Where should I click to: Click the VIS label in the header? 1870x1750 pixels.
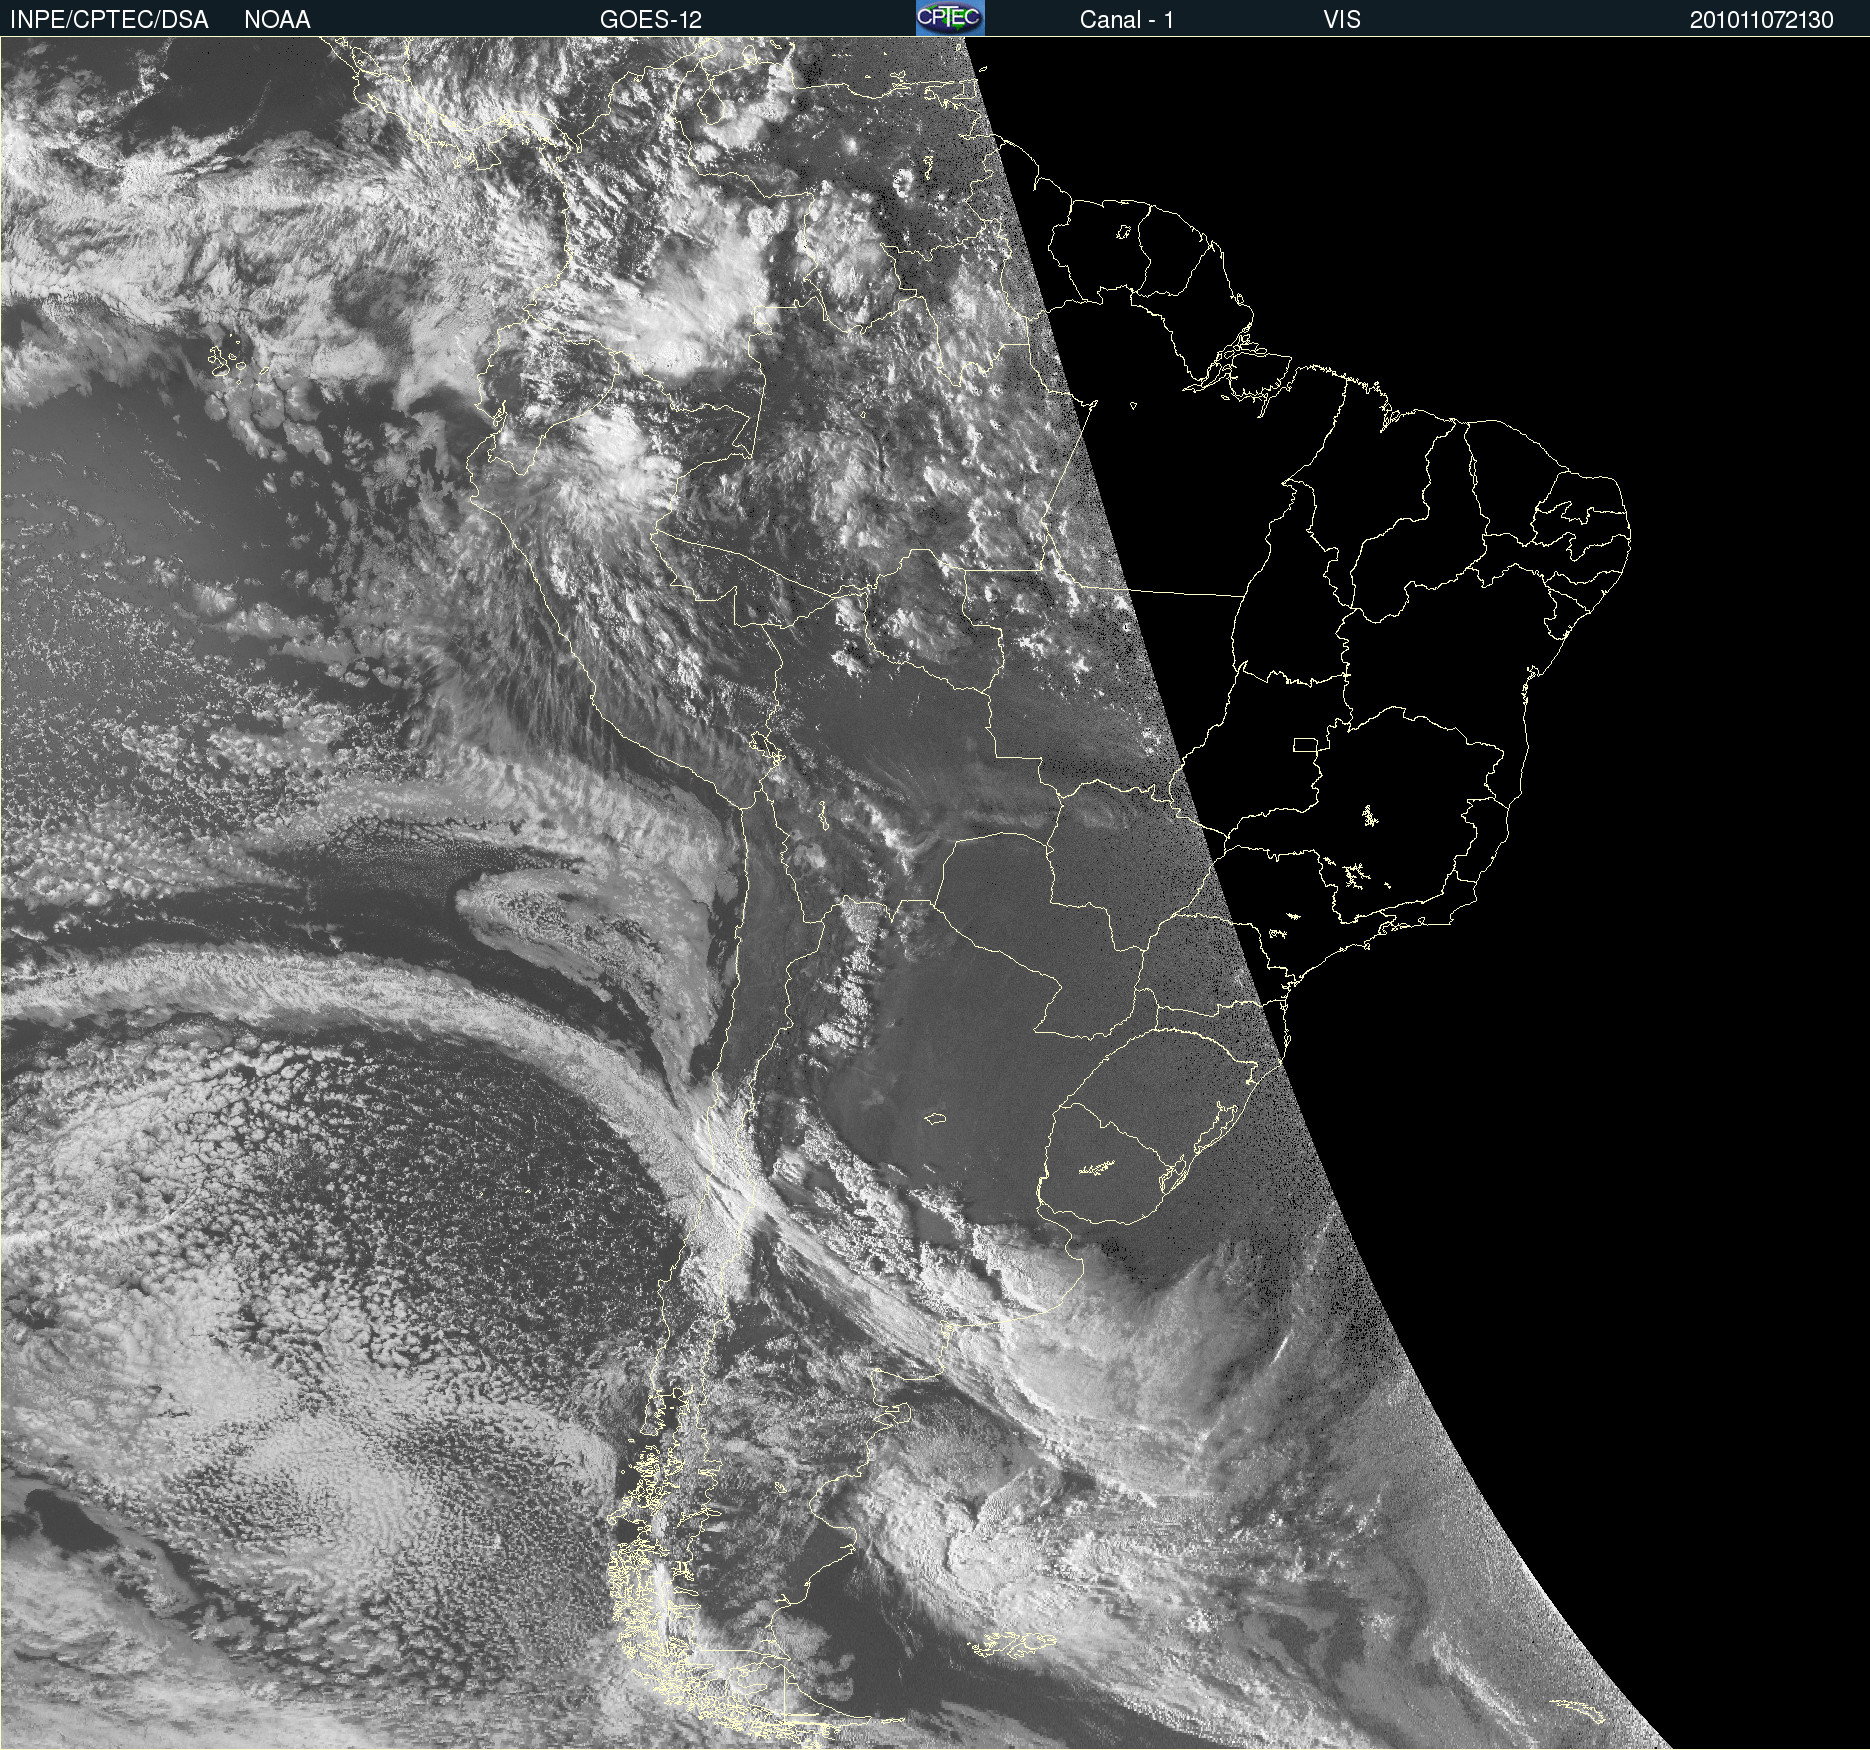click(1342, 20)
